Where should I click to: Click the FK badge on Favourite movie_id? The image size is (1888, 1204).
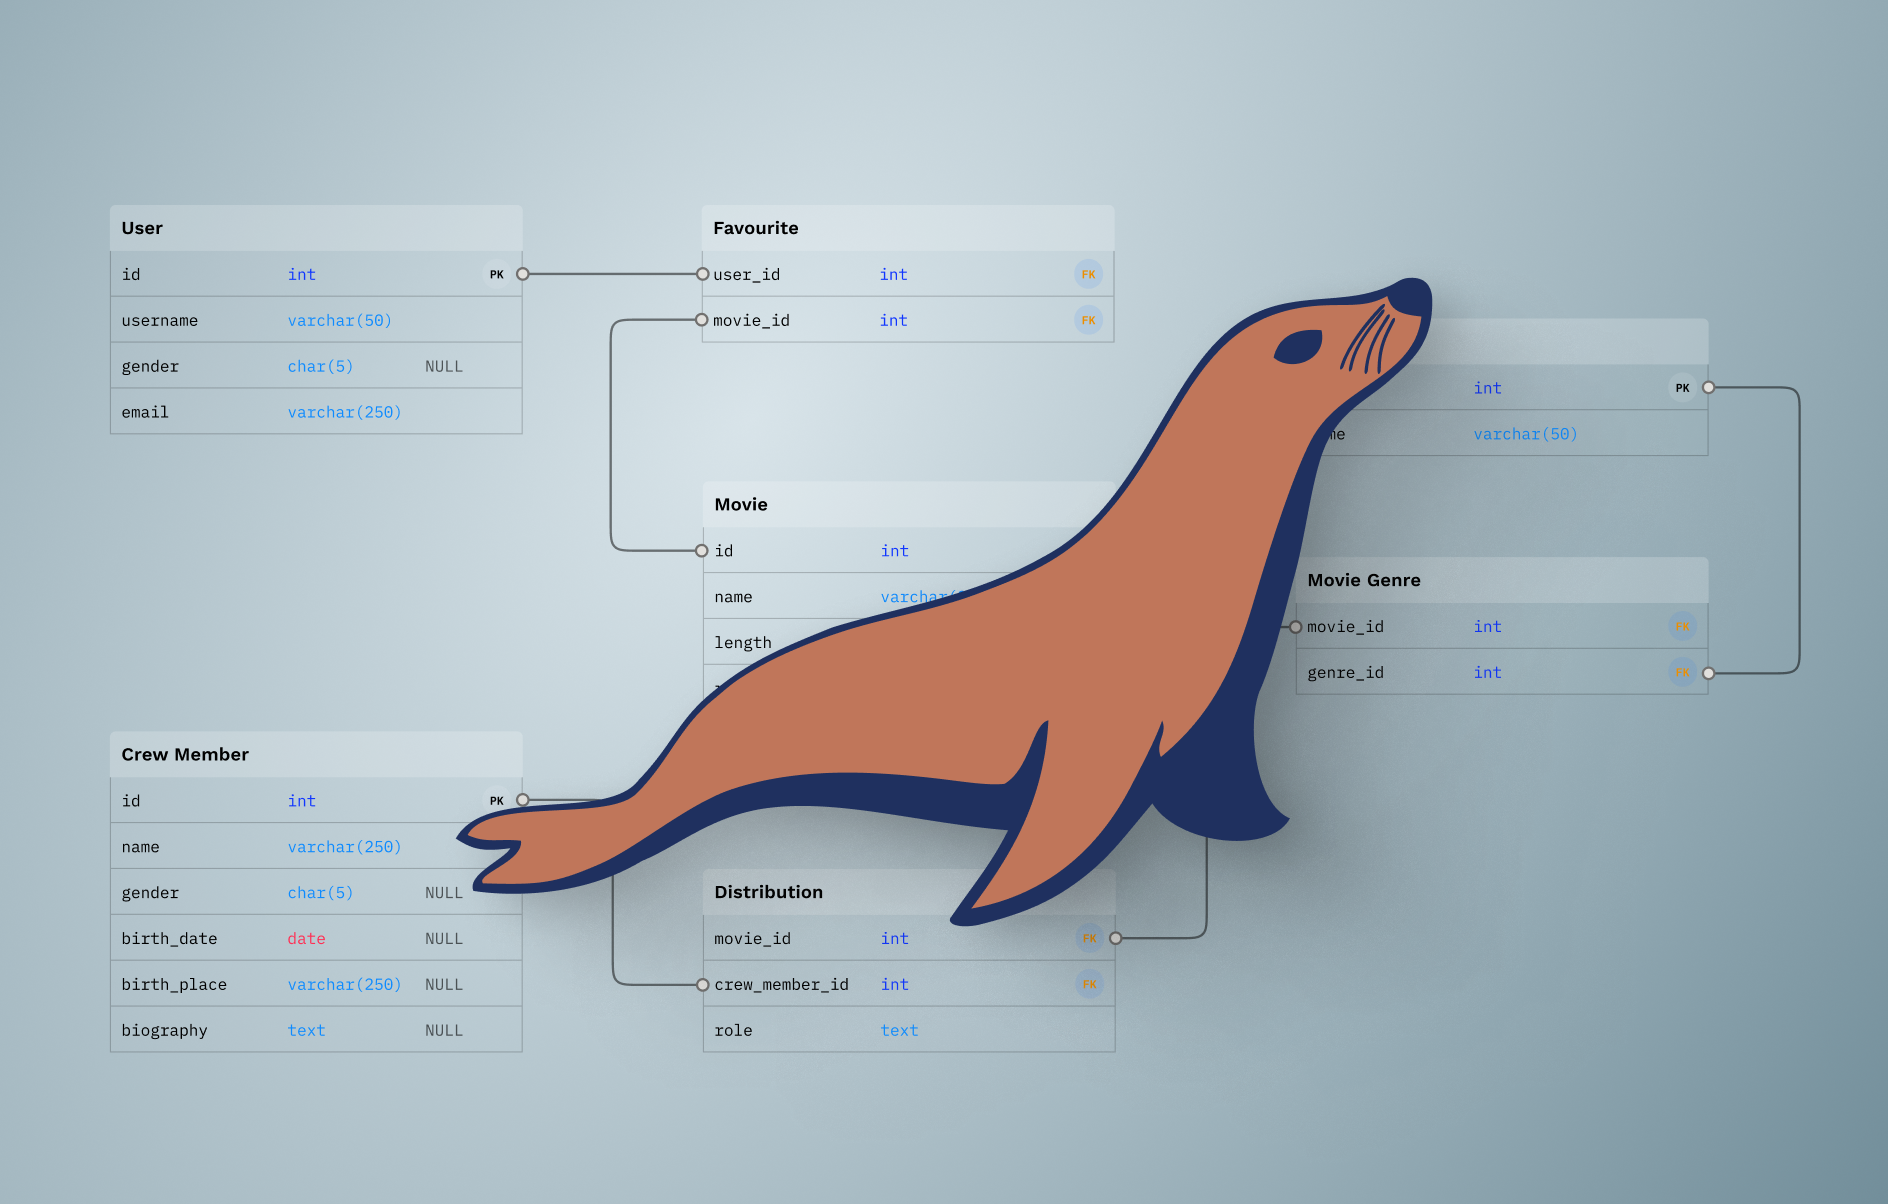coord(1088,319)
